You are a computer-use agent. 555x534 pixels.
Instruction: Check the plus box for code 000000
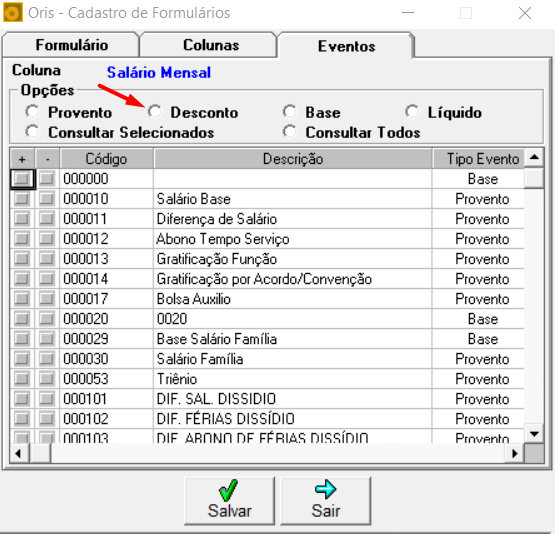(x=22, y=179)
